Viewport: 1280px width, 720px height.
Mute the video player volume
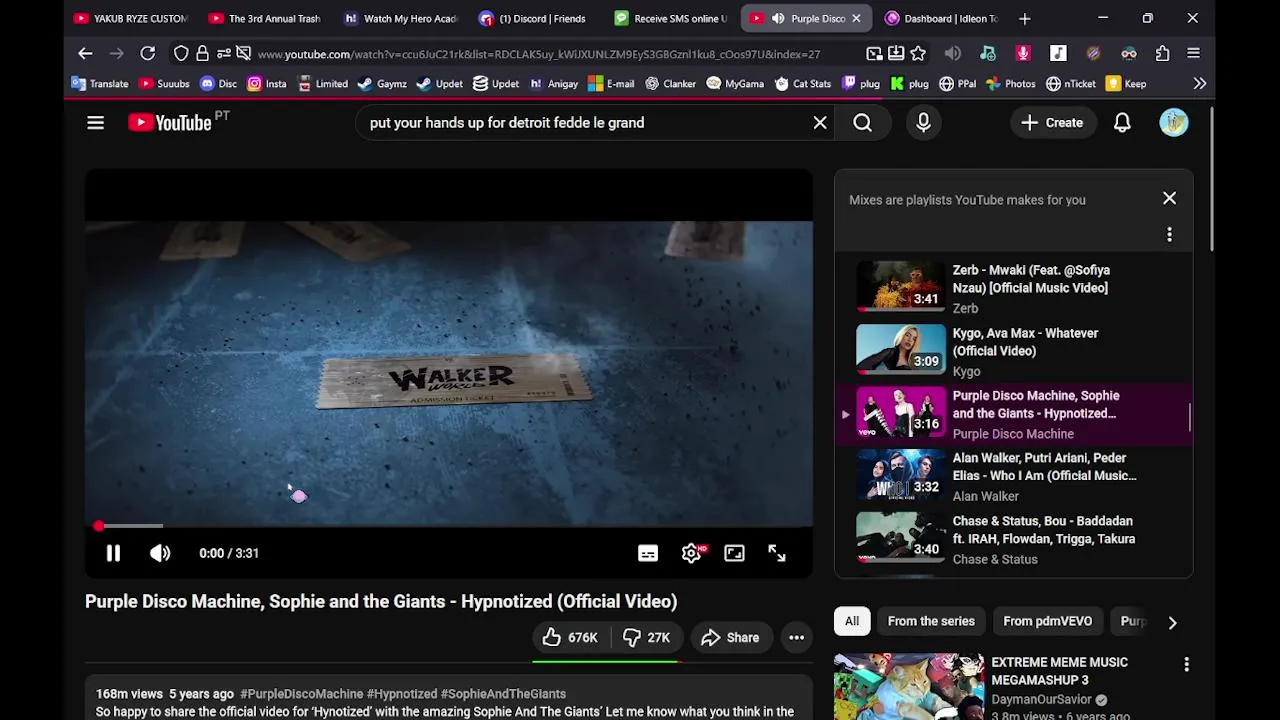pyautogui.click(x=160, y=553)
